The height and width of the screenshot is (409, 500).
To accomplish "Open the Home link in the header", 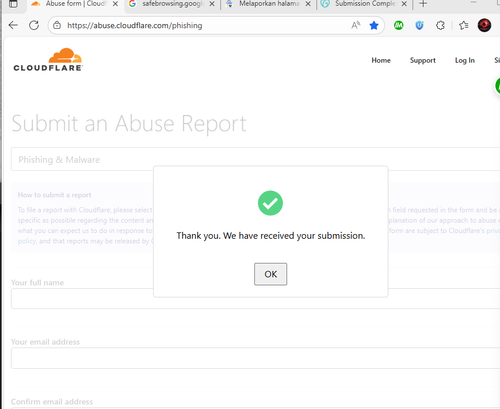I will click(x=381, y=60).
